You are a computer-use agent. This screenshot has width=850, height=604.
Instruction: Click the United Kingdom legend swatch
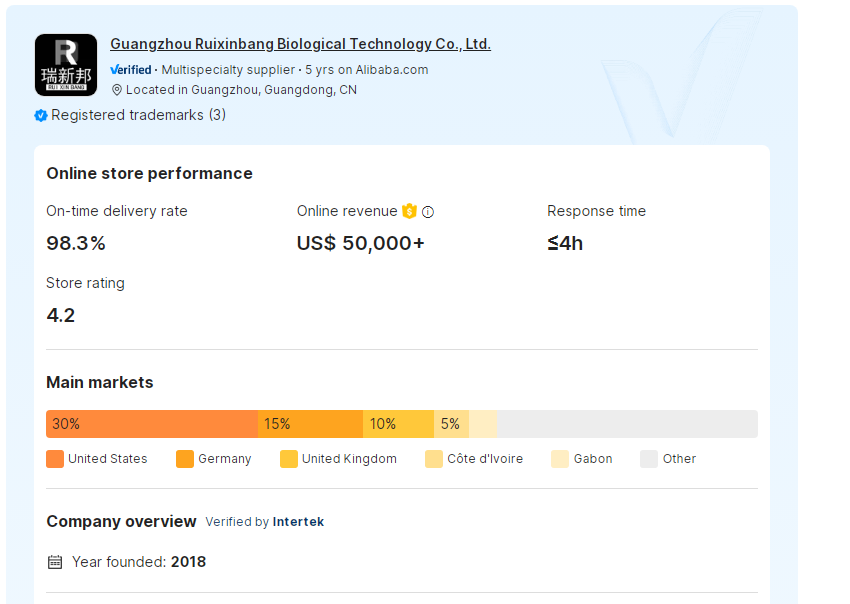(x=289, y=459)
